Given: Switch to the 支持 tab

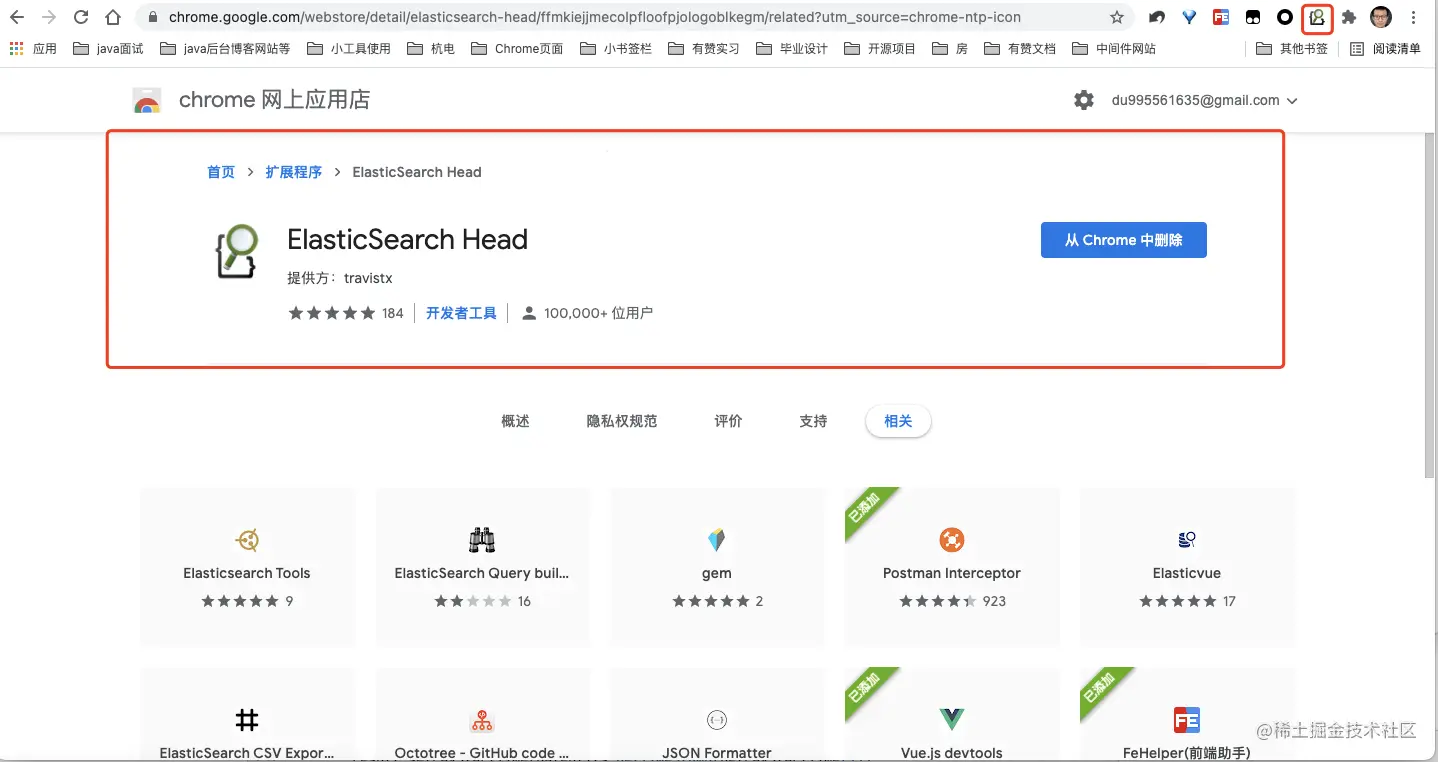Looking at the screenshot, I should coord(813,421).
